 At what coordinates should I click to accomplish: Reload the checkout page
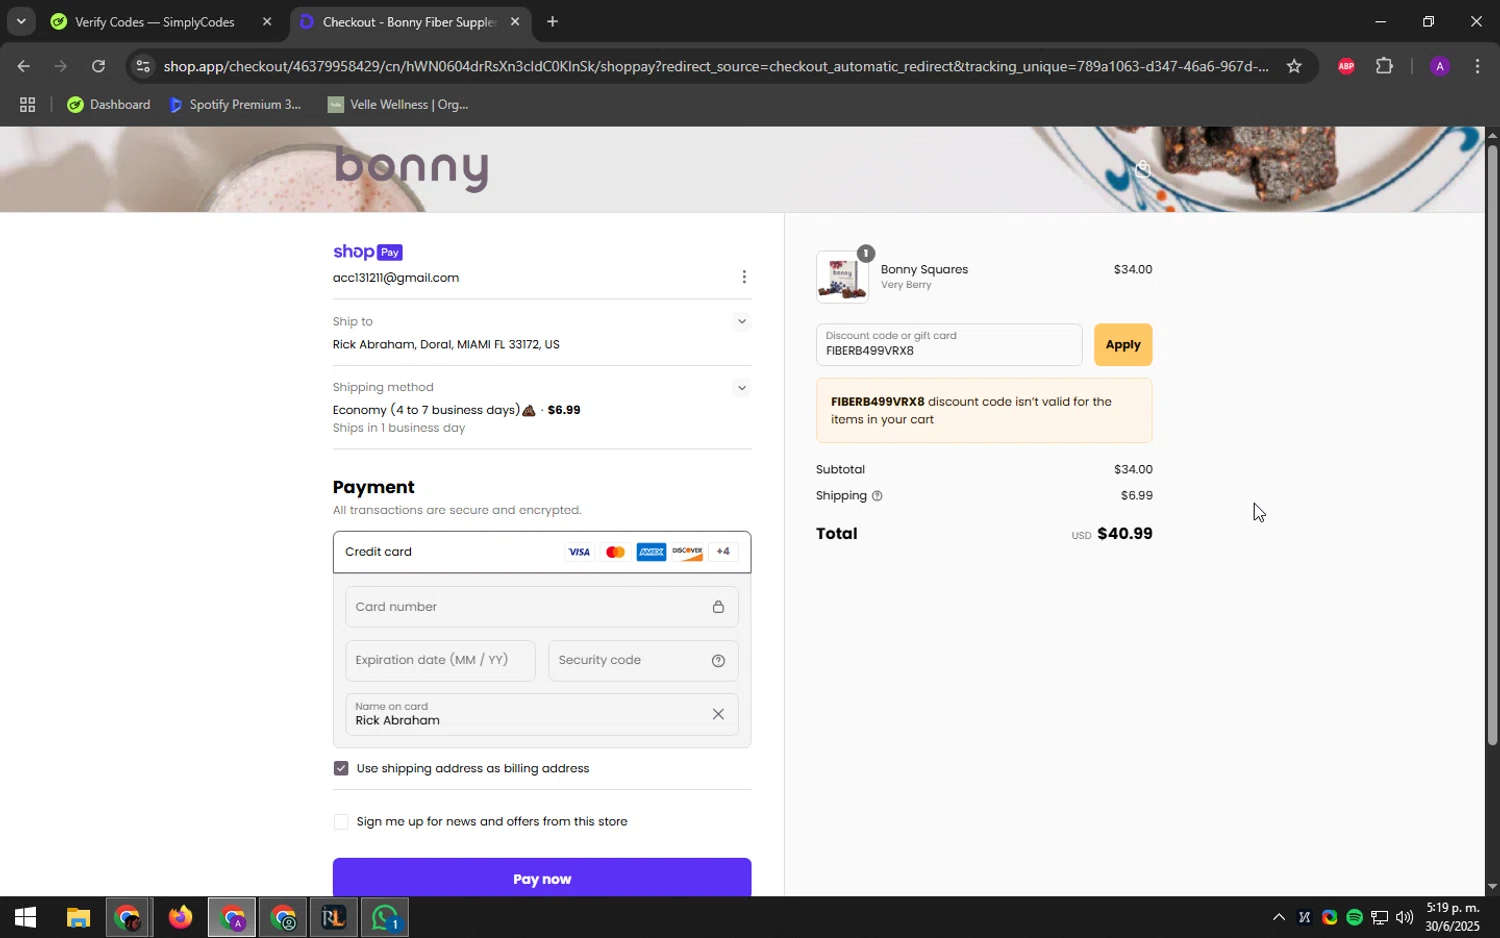tap(98, 67)
